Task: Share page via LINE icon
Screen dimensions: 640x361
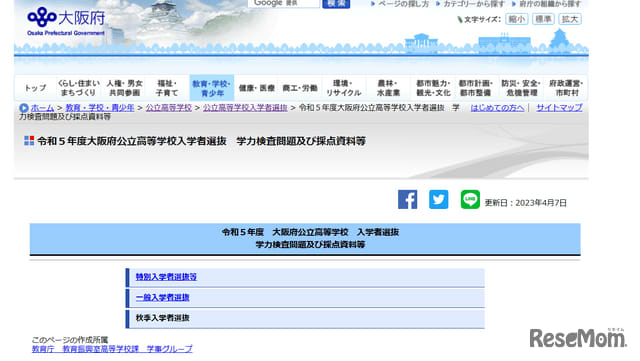Action: [470, 199]
